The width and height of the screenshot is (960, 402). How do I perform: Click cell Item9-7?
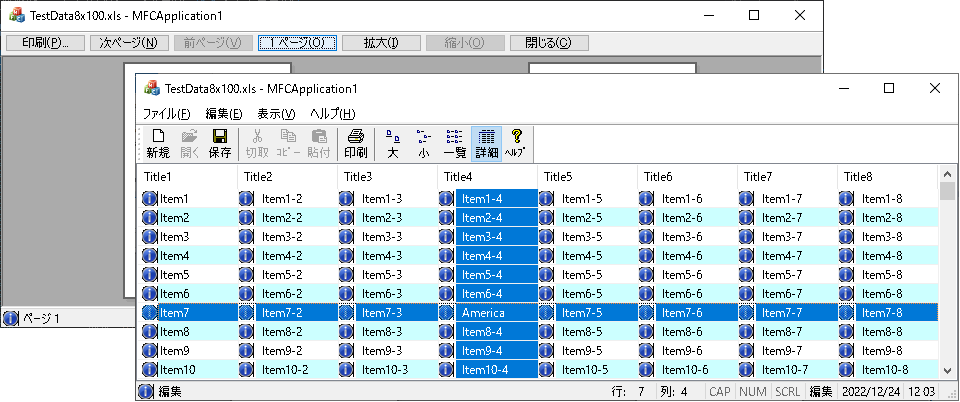[782, 351]
